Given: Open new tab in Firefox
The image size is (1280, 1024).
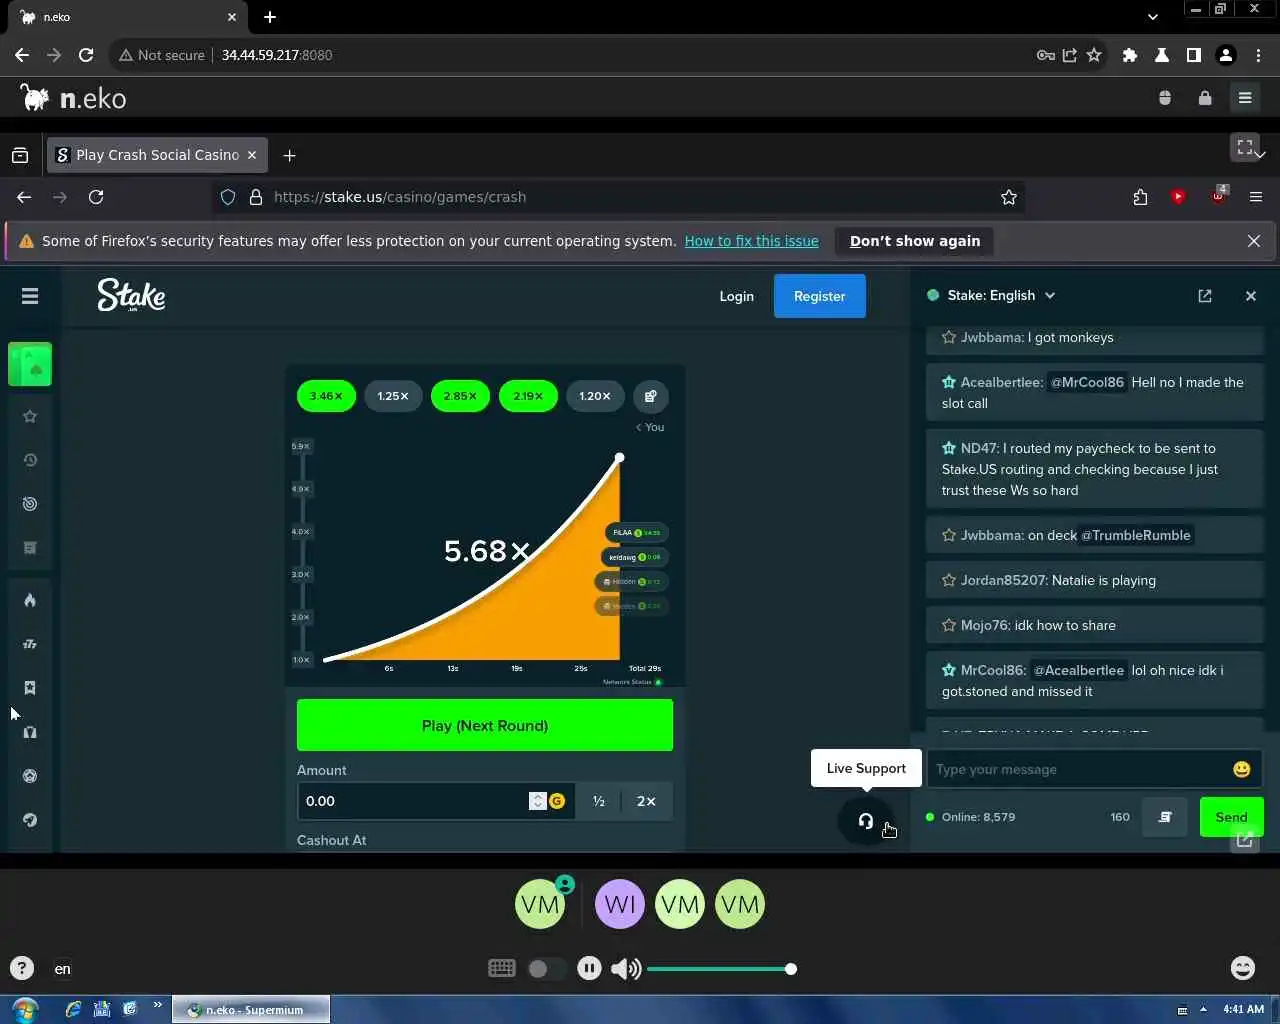Looking at the screenshot, I should tap(289, 155).
